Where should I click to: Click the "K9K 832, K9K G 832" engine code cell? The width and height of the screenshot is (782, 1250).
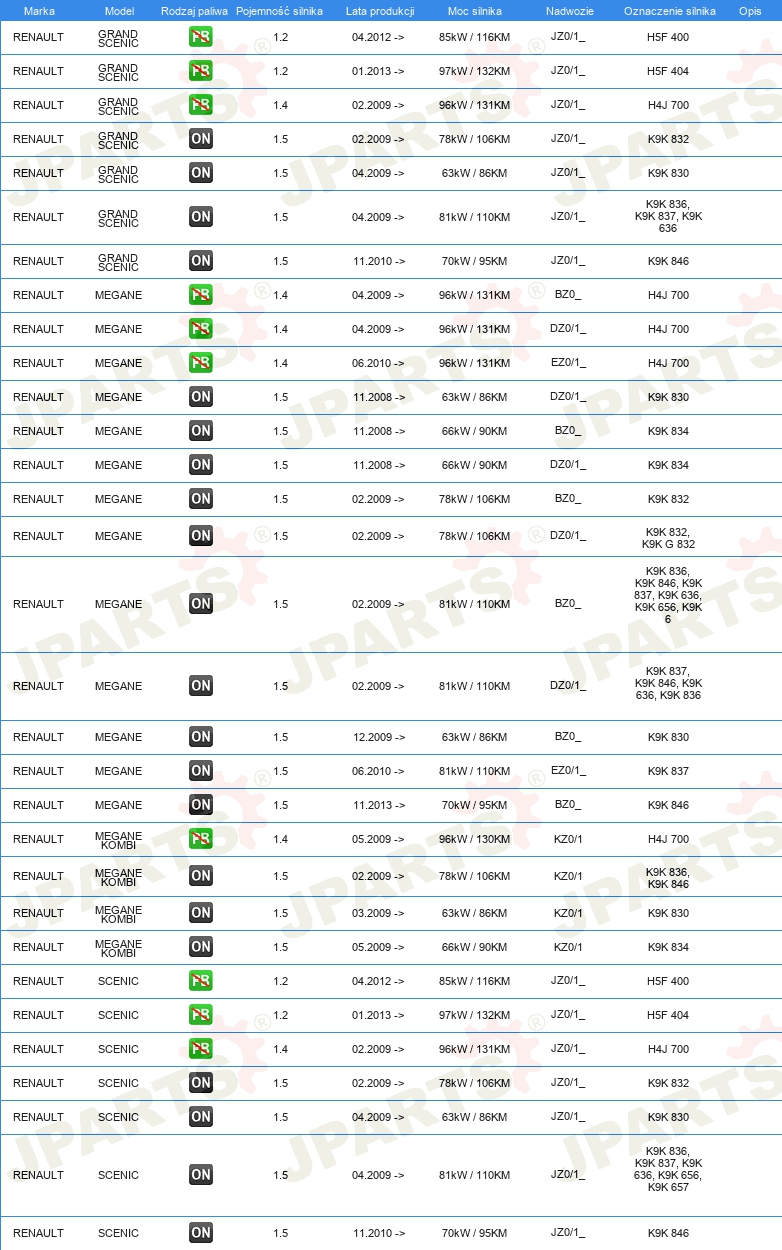(x=668, y=538)
